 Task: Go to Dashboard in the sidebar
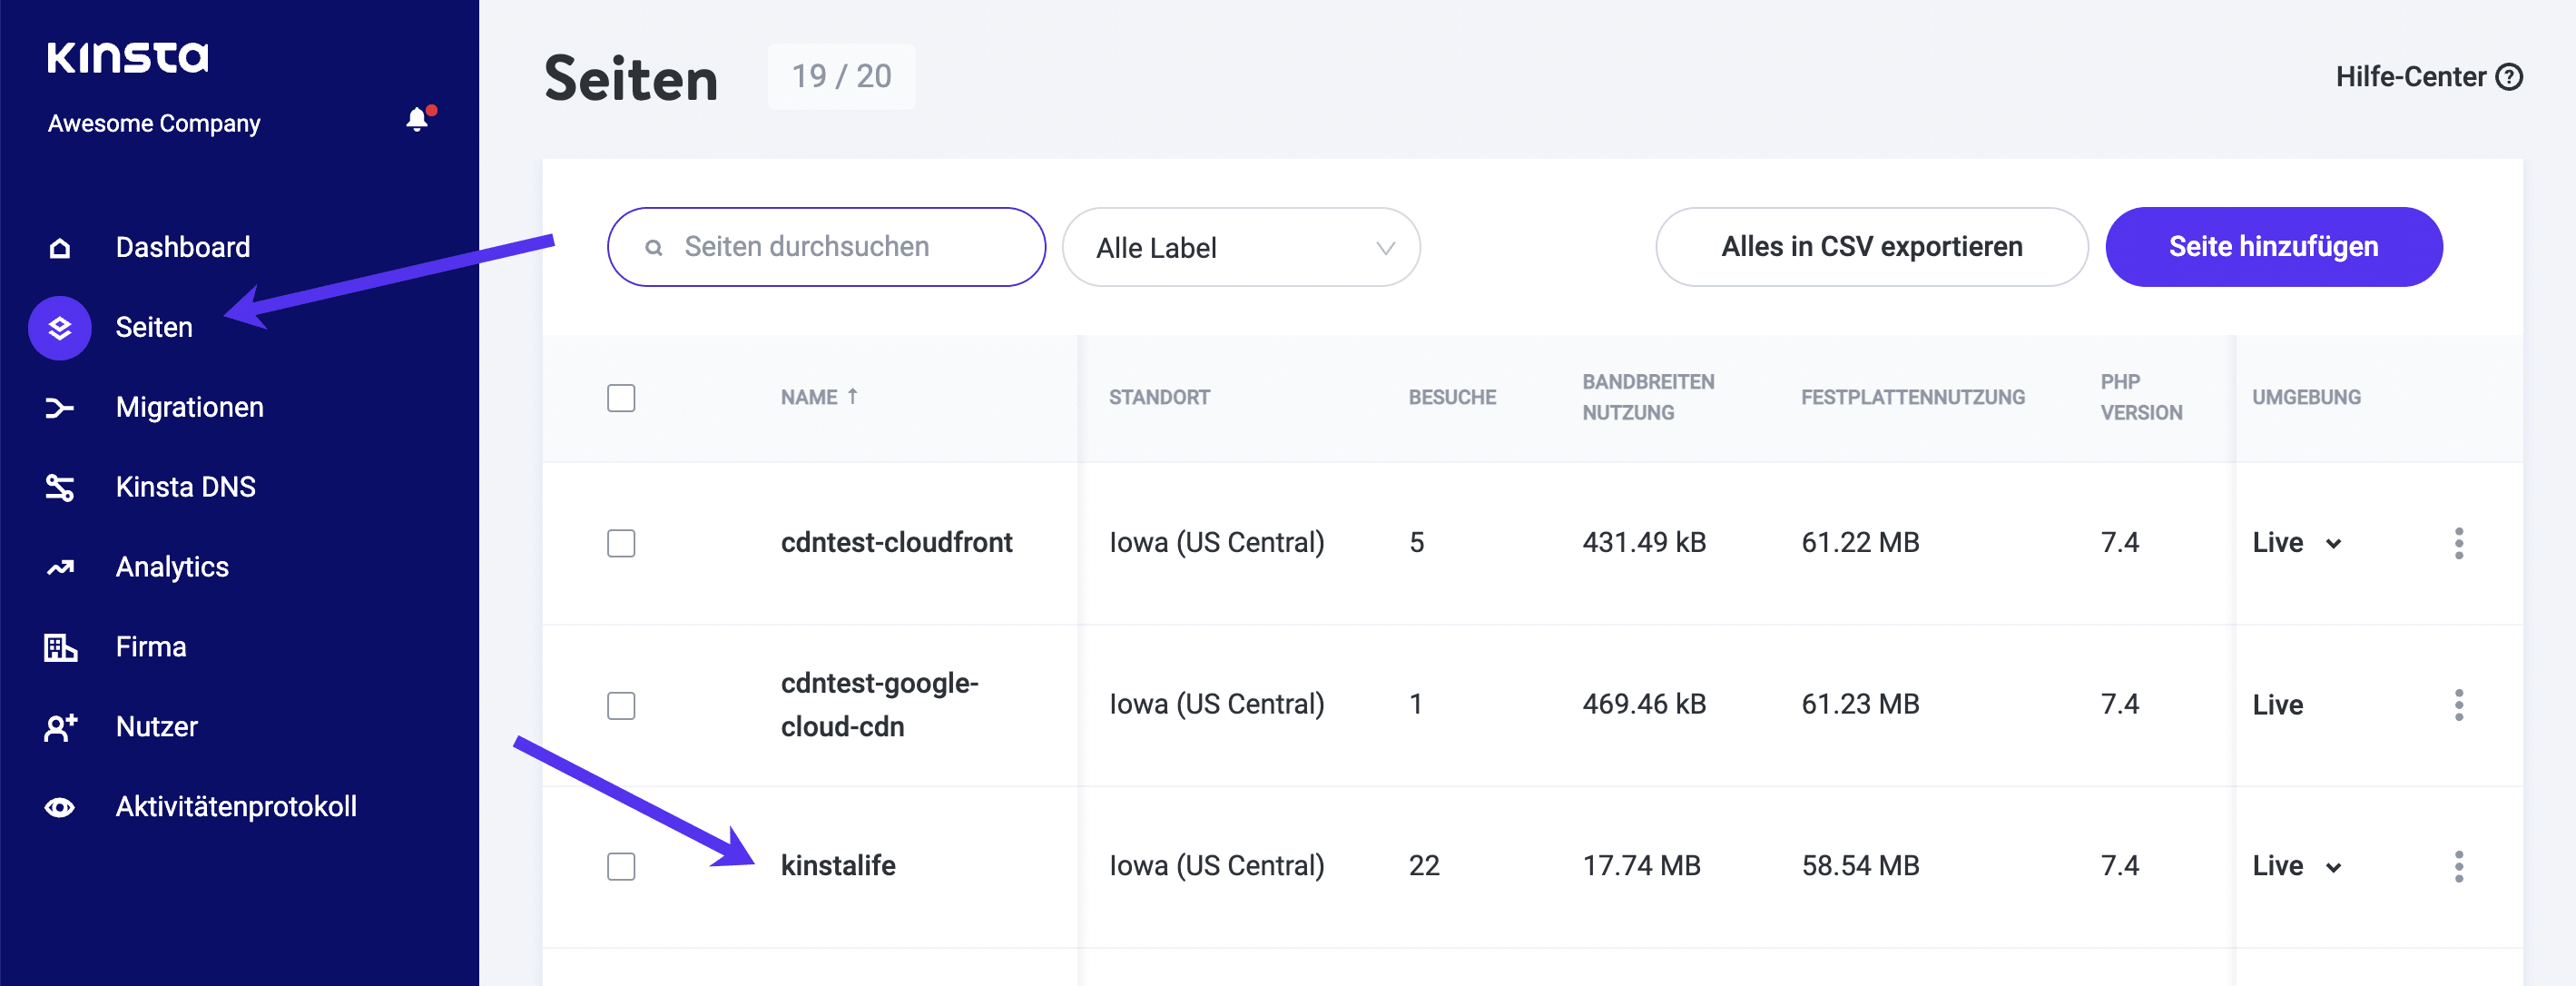[x=183, y=247]
